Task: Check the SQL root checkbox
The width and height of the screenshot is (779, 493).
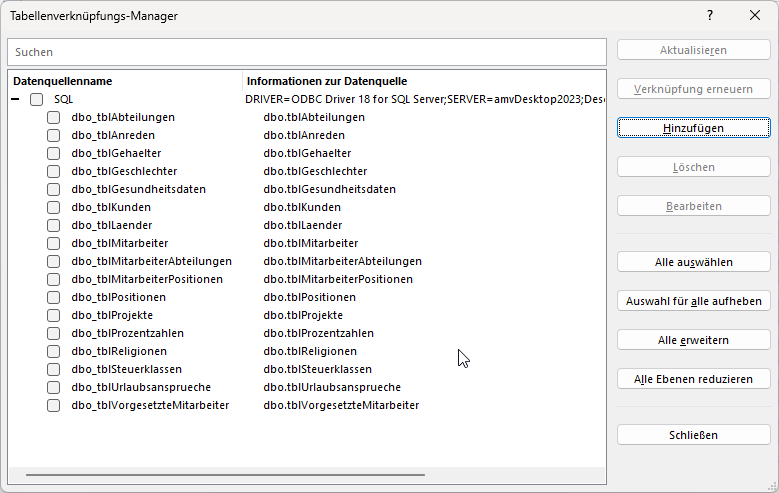Action: (37, 99)
